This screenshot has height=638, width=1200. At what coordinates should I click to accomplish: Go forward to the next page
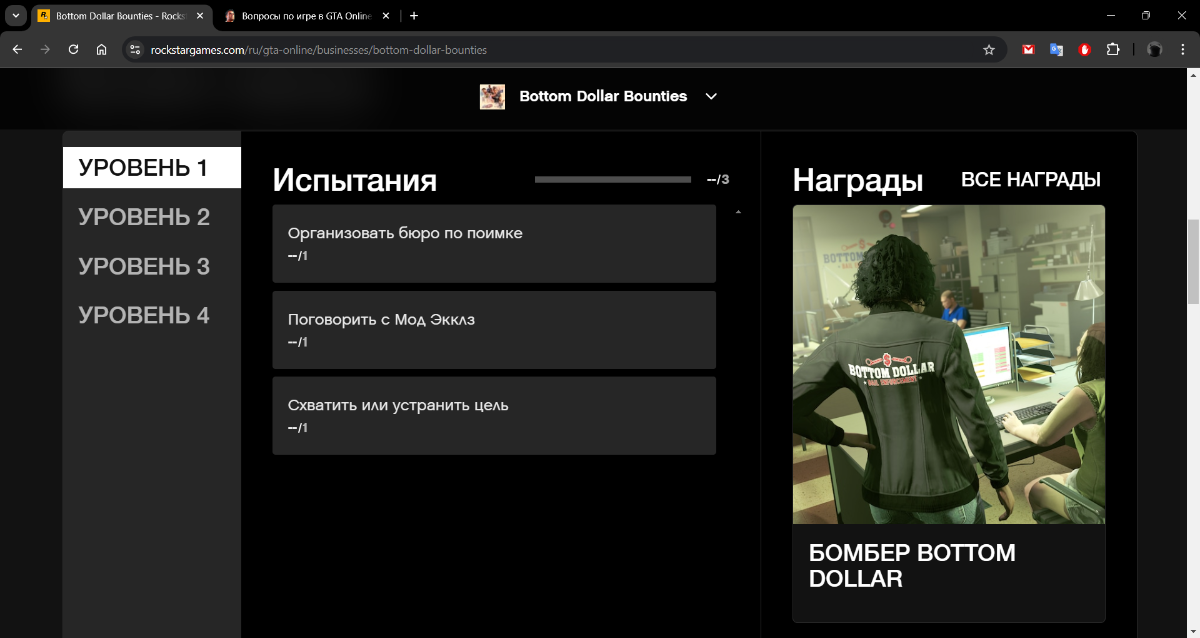coord(45,49)
